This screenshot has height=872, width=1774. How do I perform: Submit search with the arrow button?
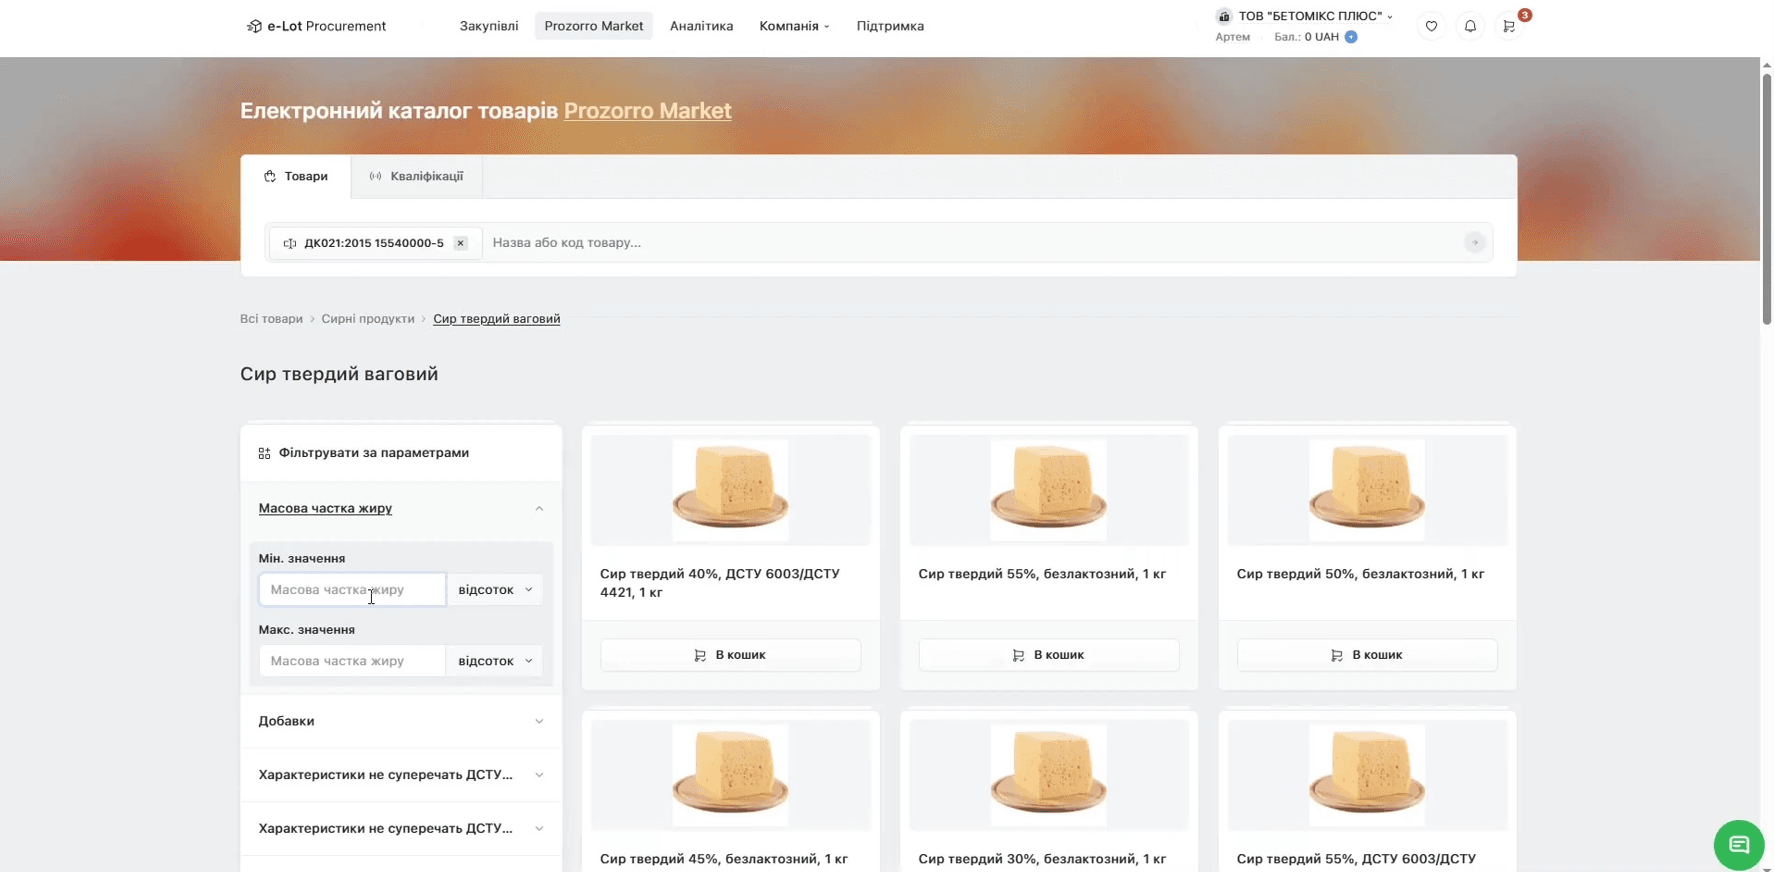tap(1474, 242)
